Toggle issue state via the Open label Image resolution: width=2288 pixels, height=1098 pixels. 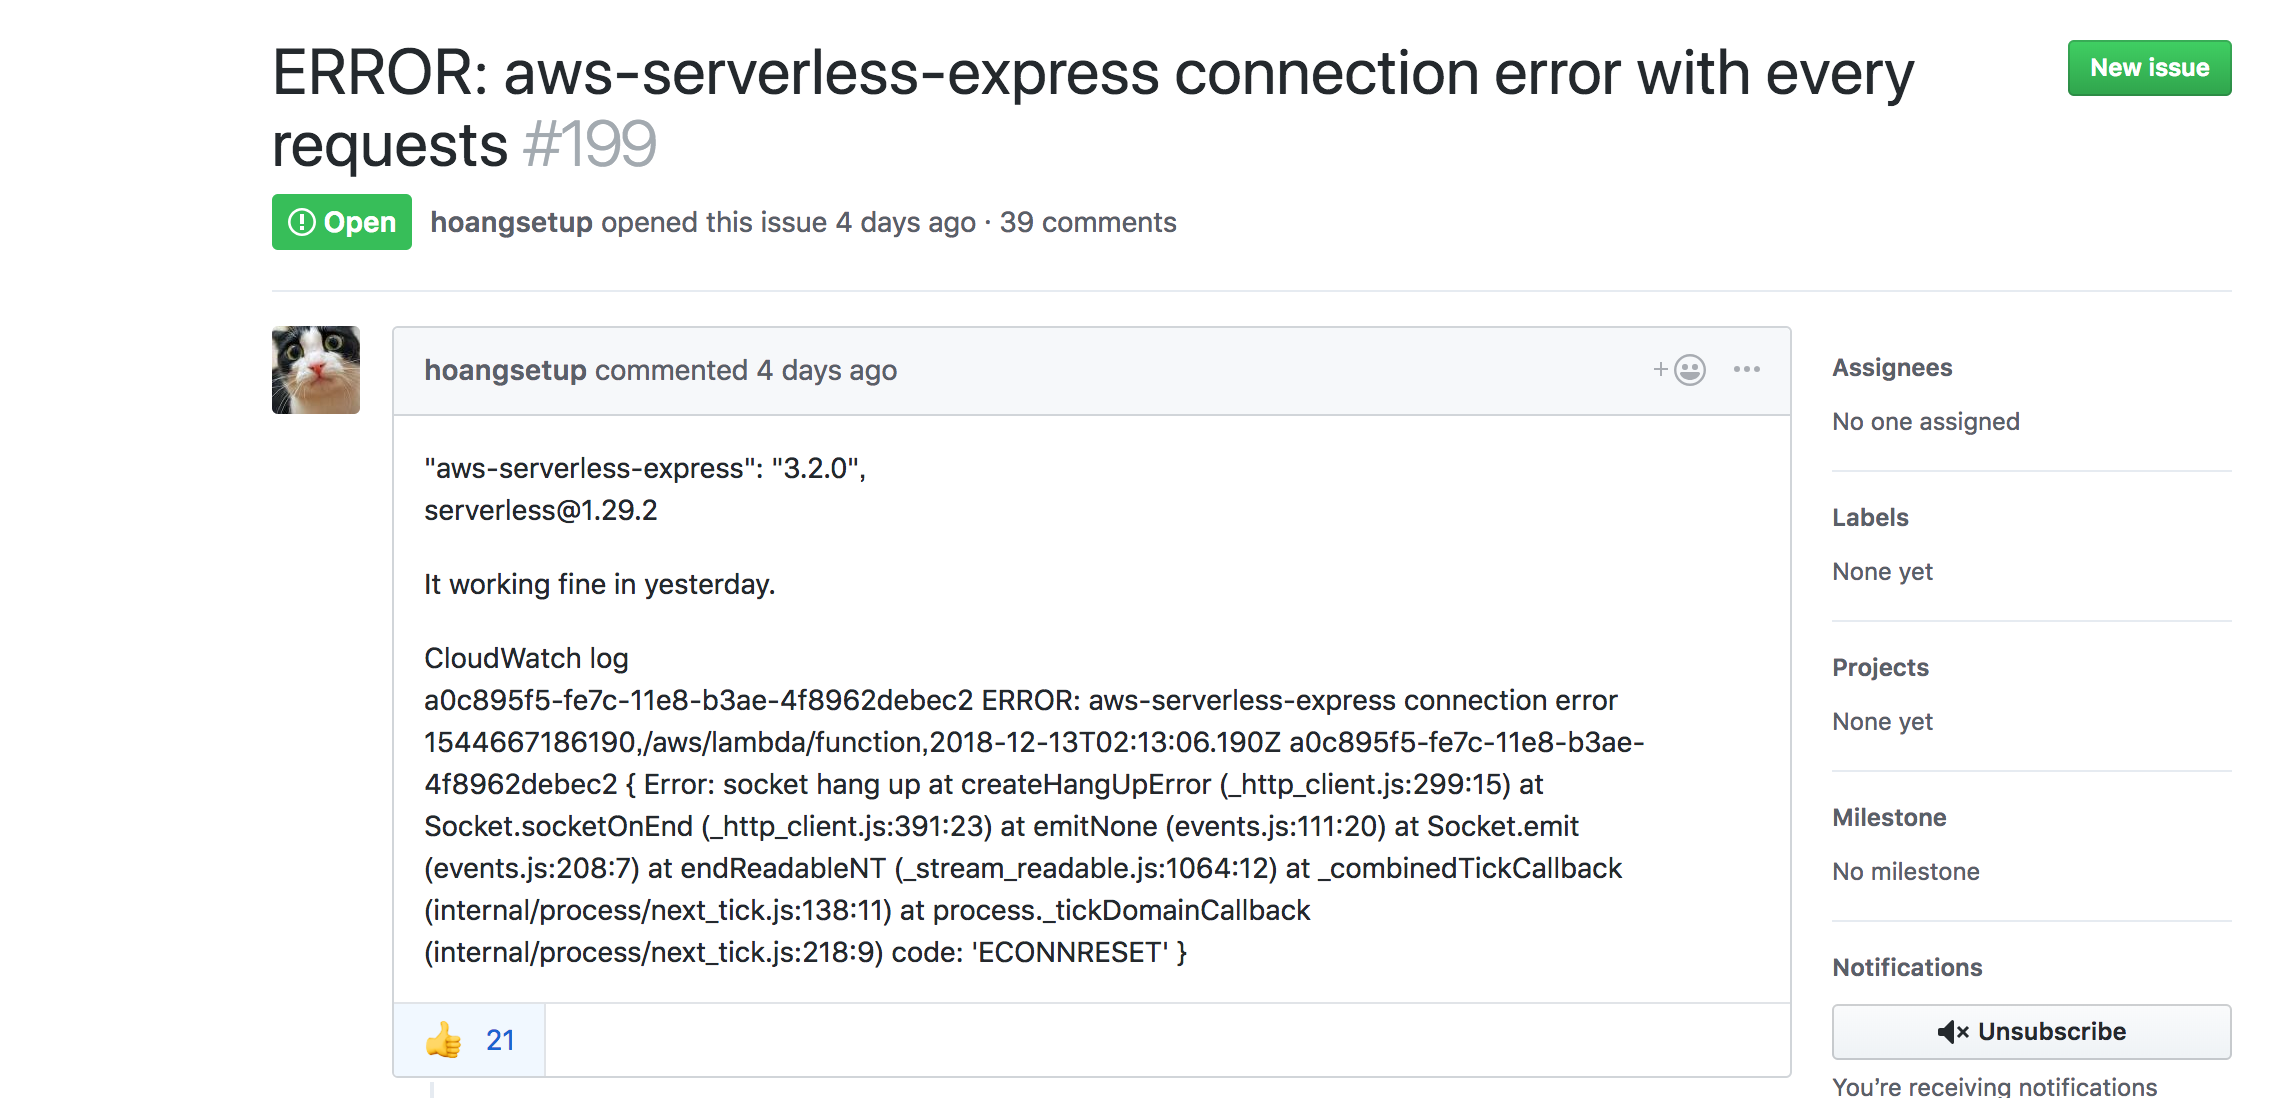(341, 222)
